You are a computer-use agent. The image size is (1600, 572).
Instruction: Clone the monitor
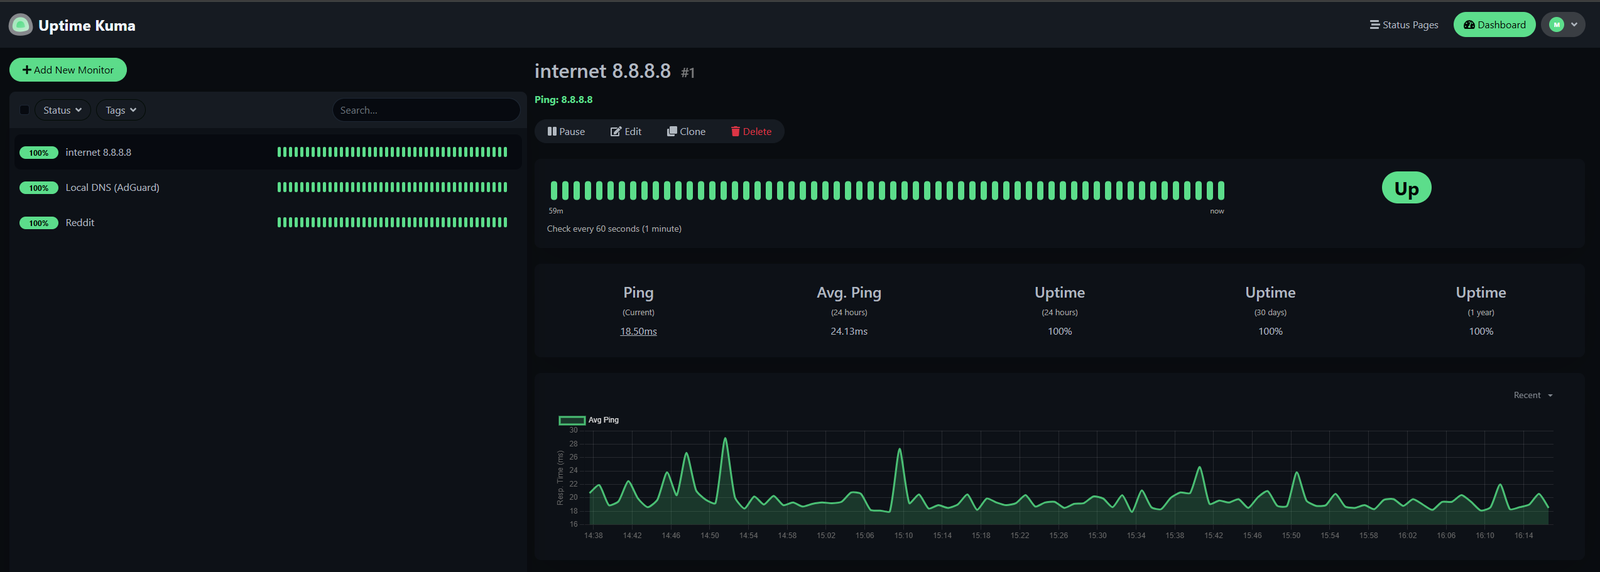pyautogui.click(x=686, y=131)
